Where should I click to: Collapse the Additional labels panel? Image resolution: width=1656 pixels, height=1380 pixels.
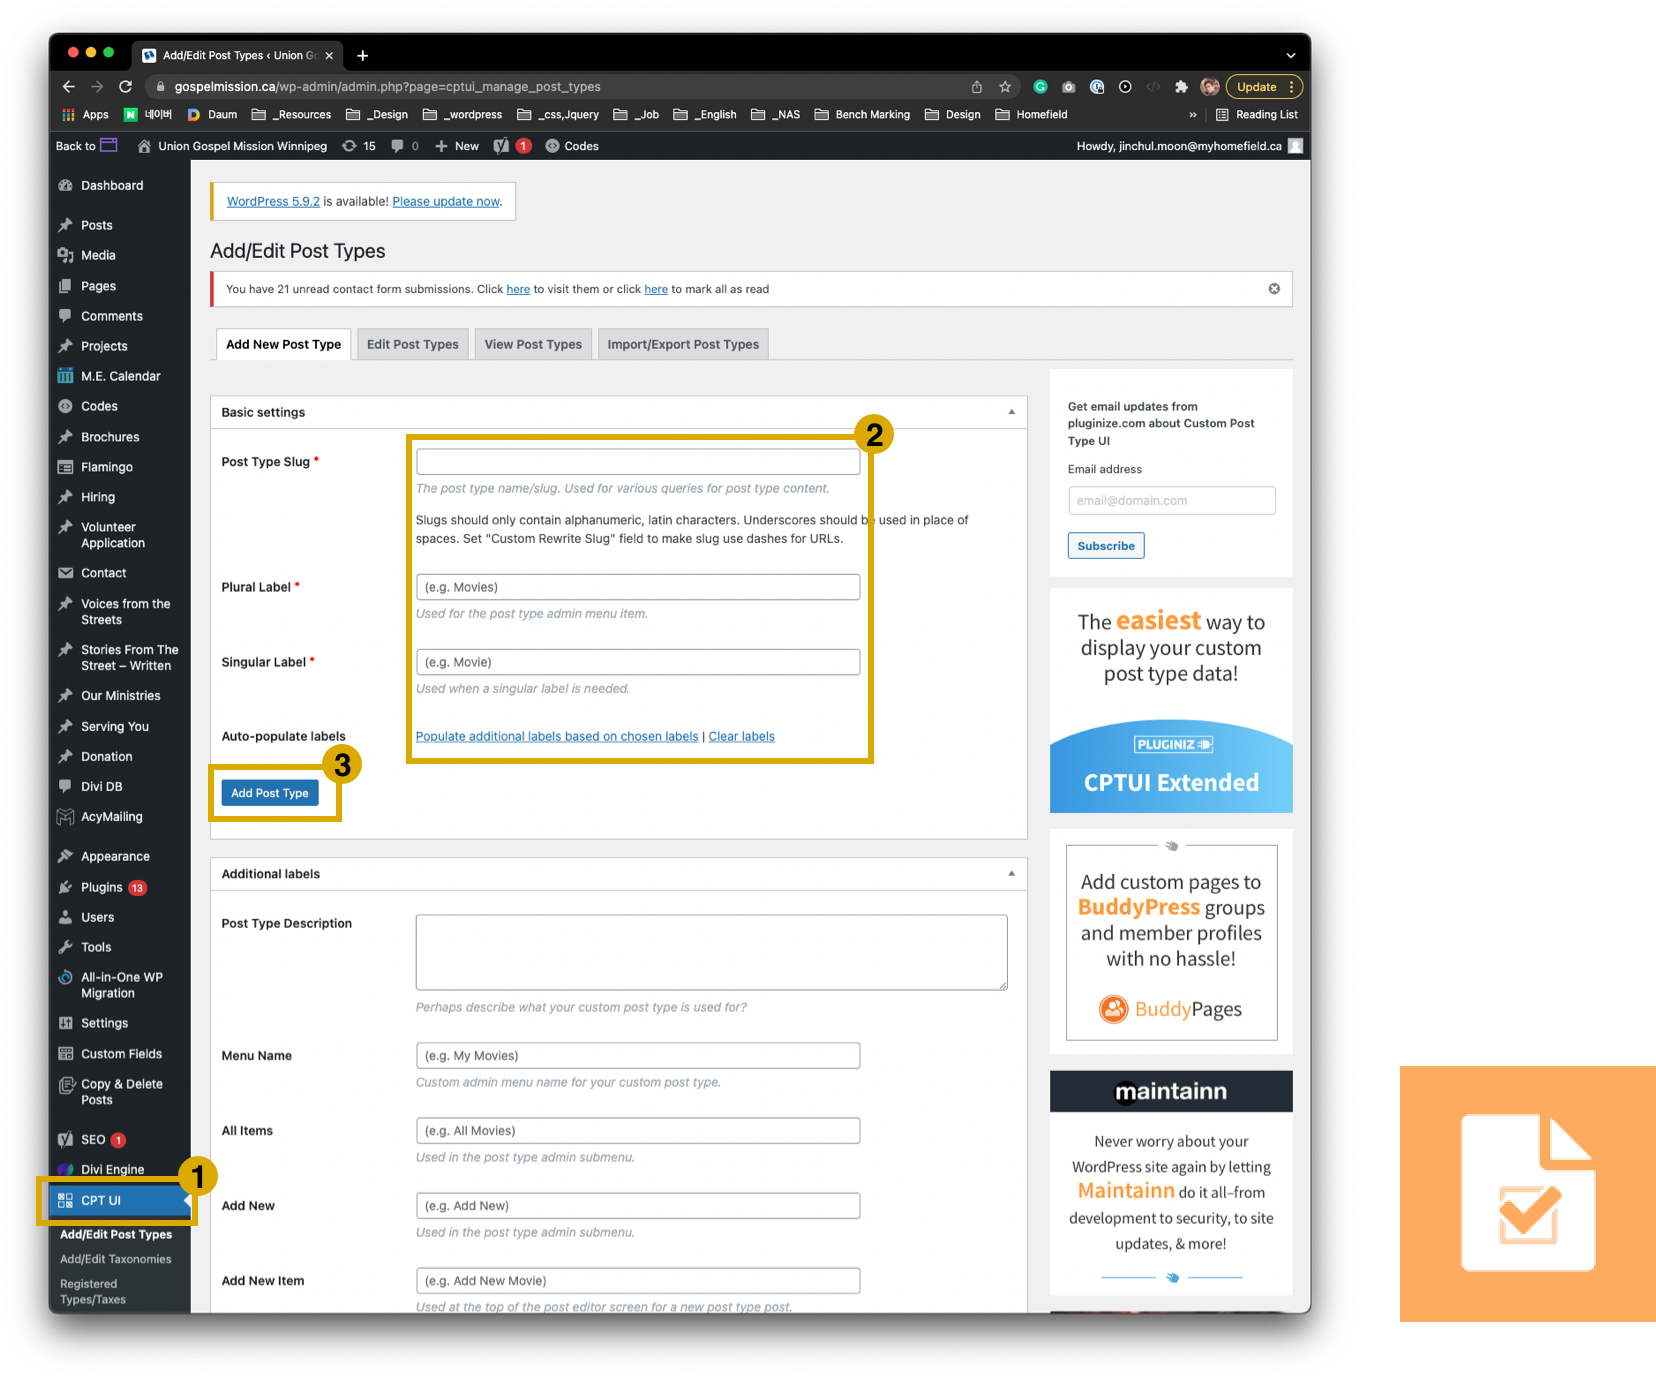point(1011,874)
